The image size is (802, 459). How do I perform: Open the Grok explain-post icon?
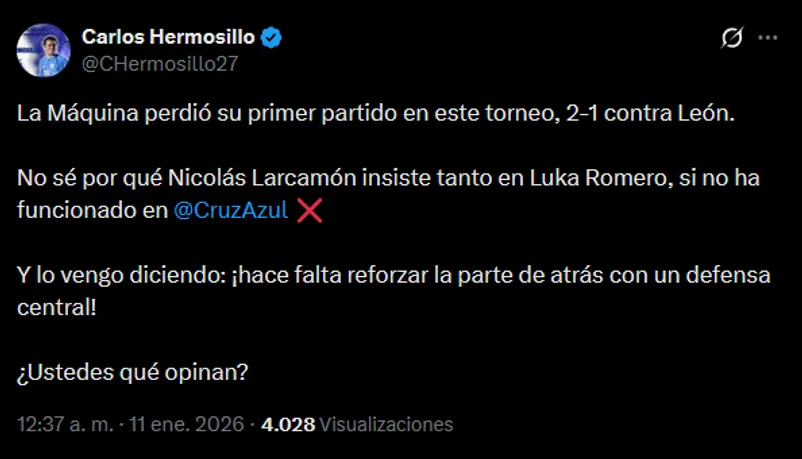[x=732, y=39]
